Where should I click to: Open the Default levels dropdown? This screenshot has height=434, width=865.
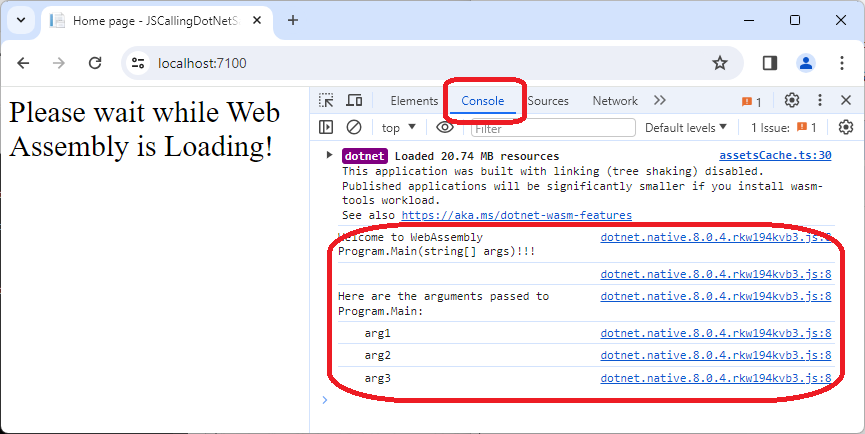click(686, 128)
